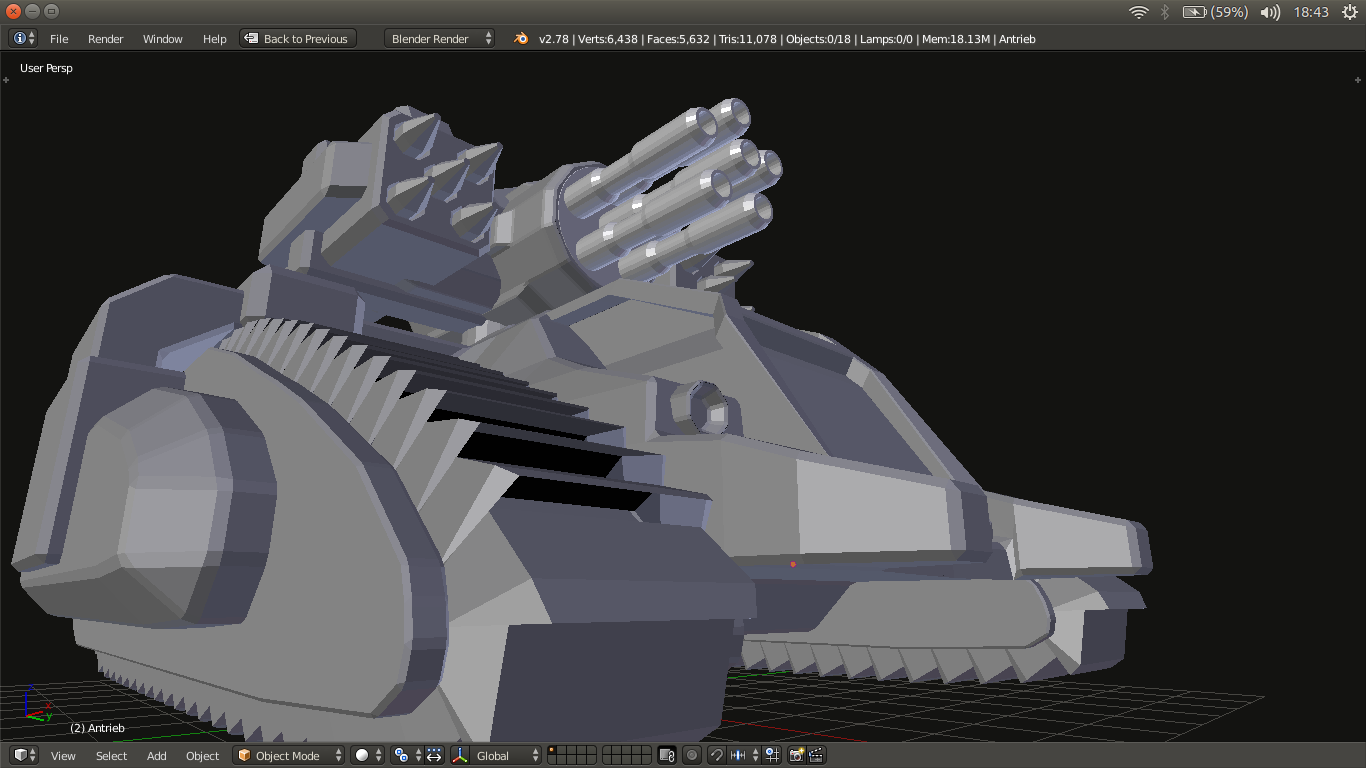Open the volume control in the top panel
The height and width of the screenshot is (768, 1366).
1270,12
